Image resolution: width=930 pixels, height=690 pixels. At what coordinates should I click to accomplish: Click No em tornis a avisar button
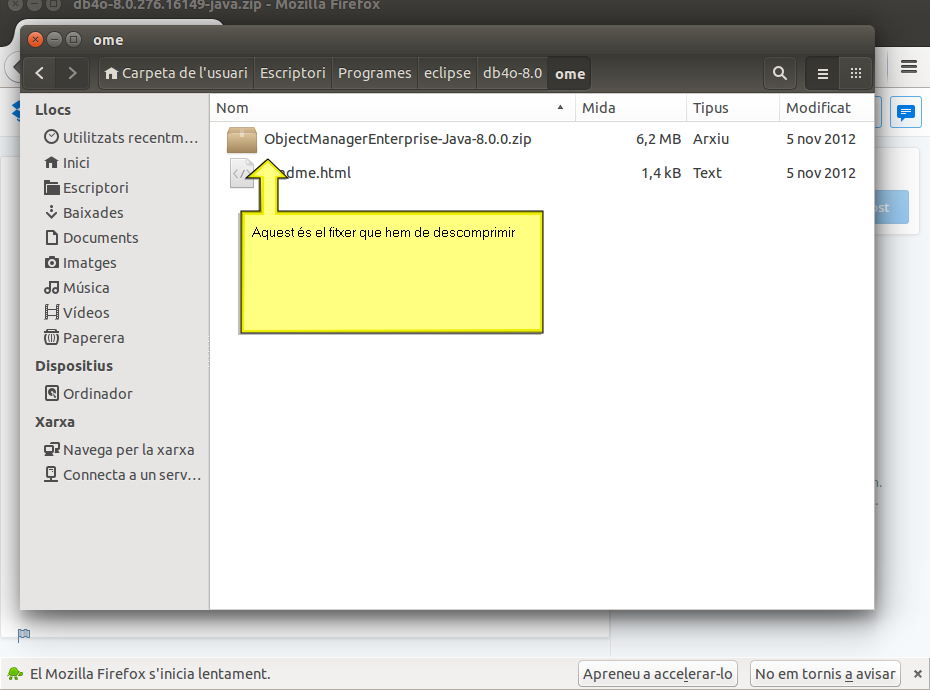coord(825,674)
